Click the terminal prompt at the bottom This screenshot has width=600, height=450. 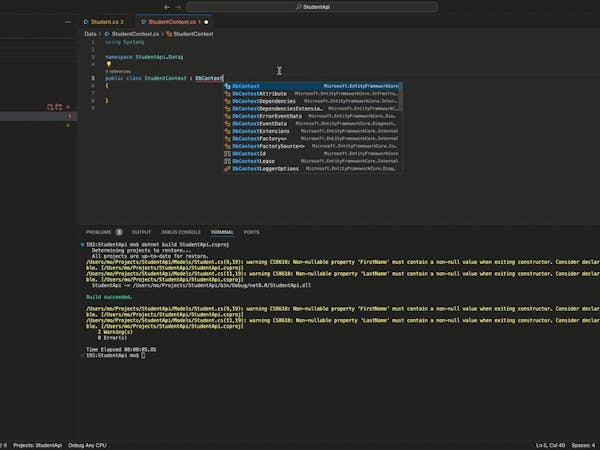pyautogui.click(x=116, y=355)
